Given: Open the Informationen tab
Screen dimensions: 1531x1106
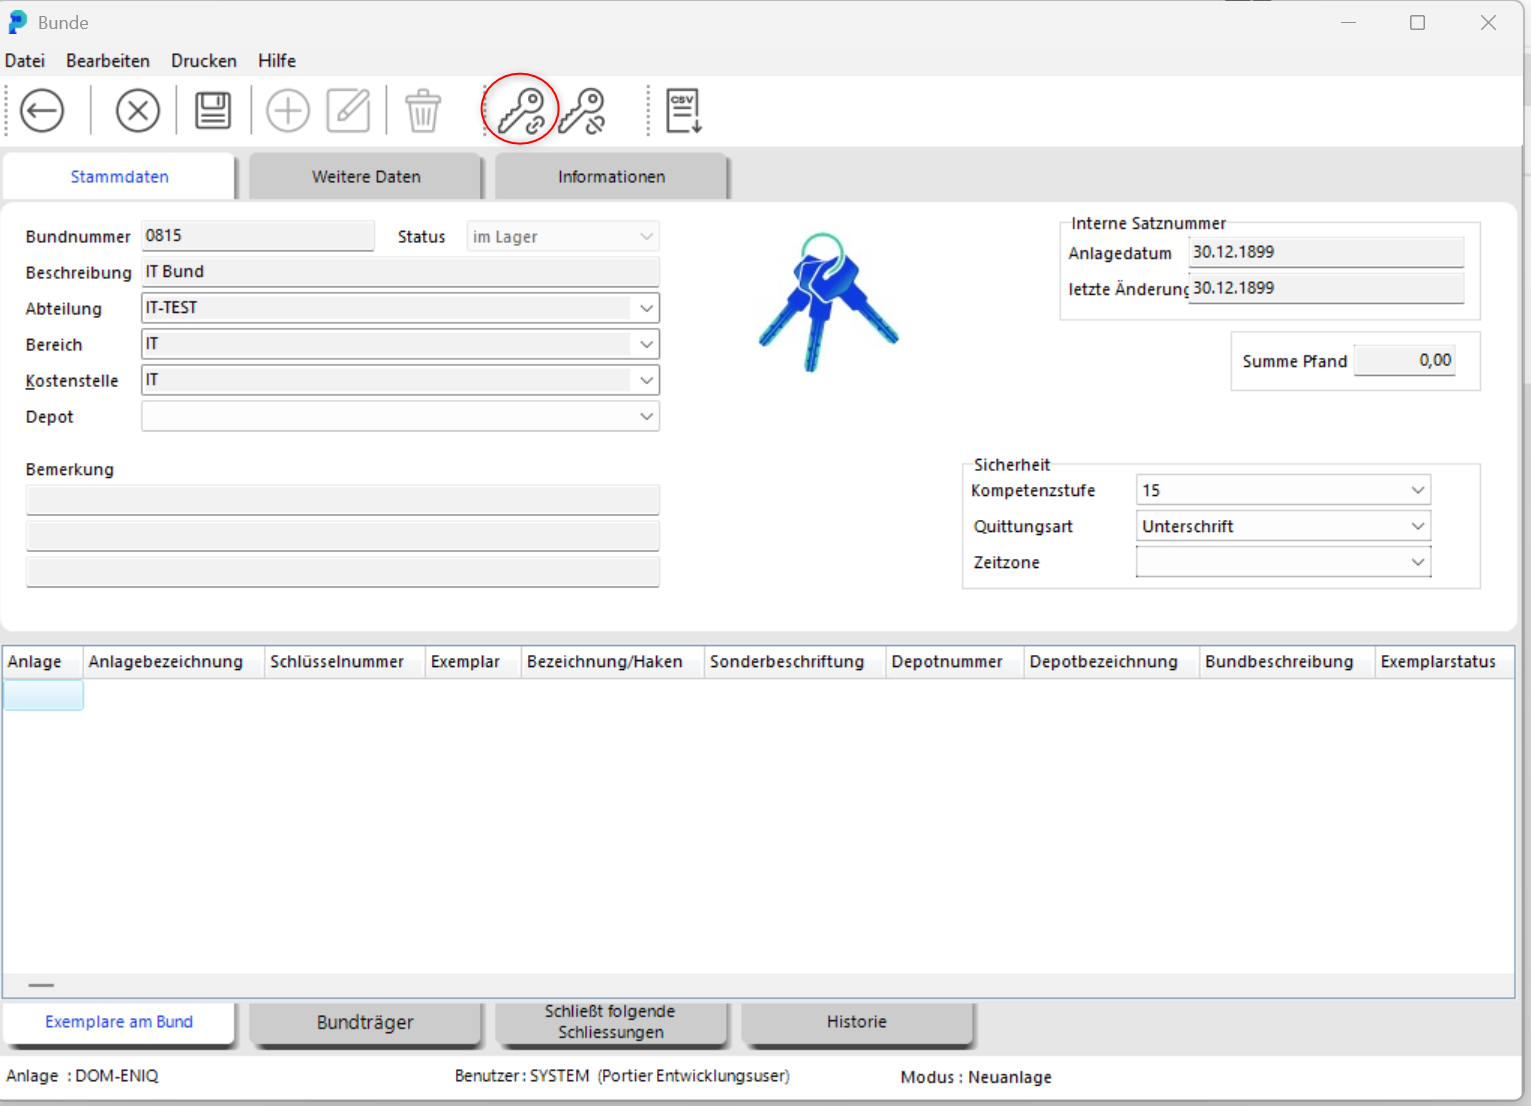Looking at the screenshot, I should 611,177.
